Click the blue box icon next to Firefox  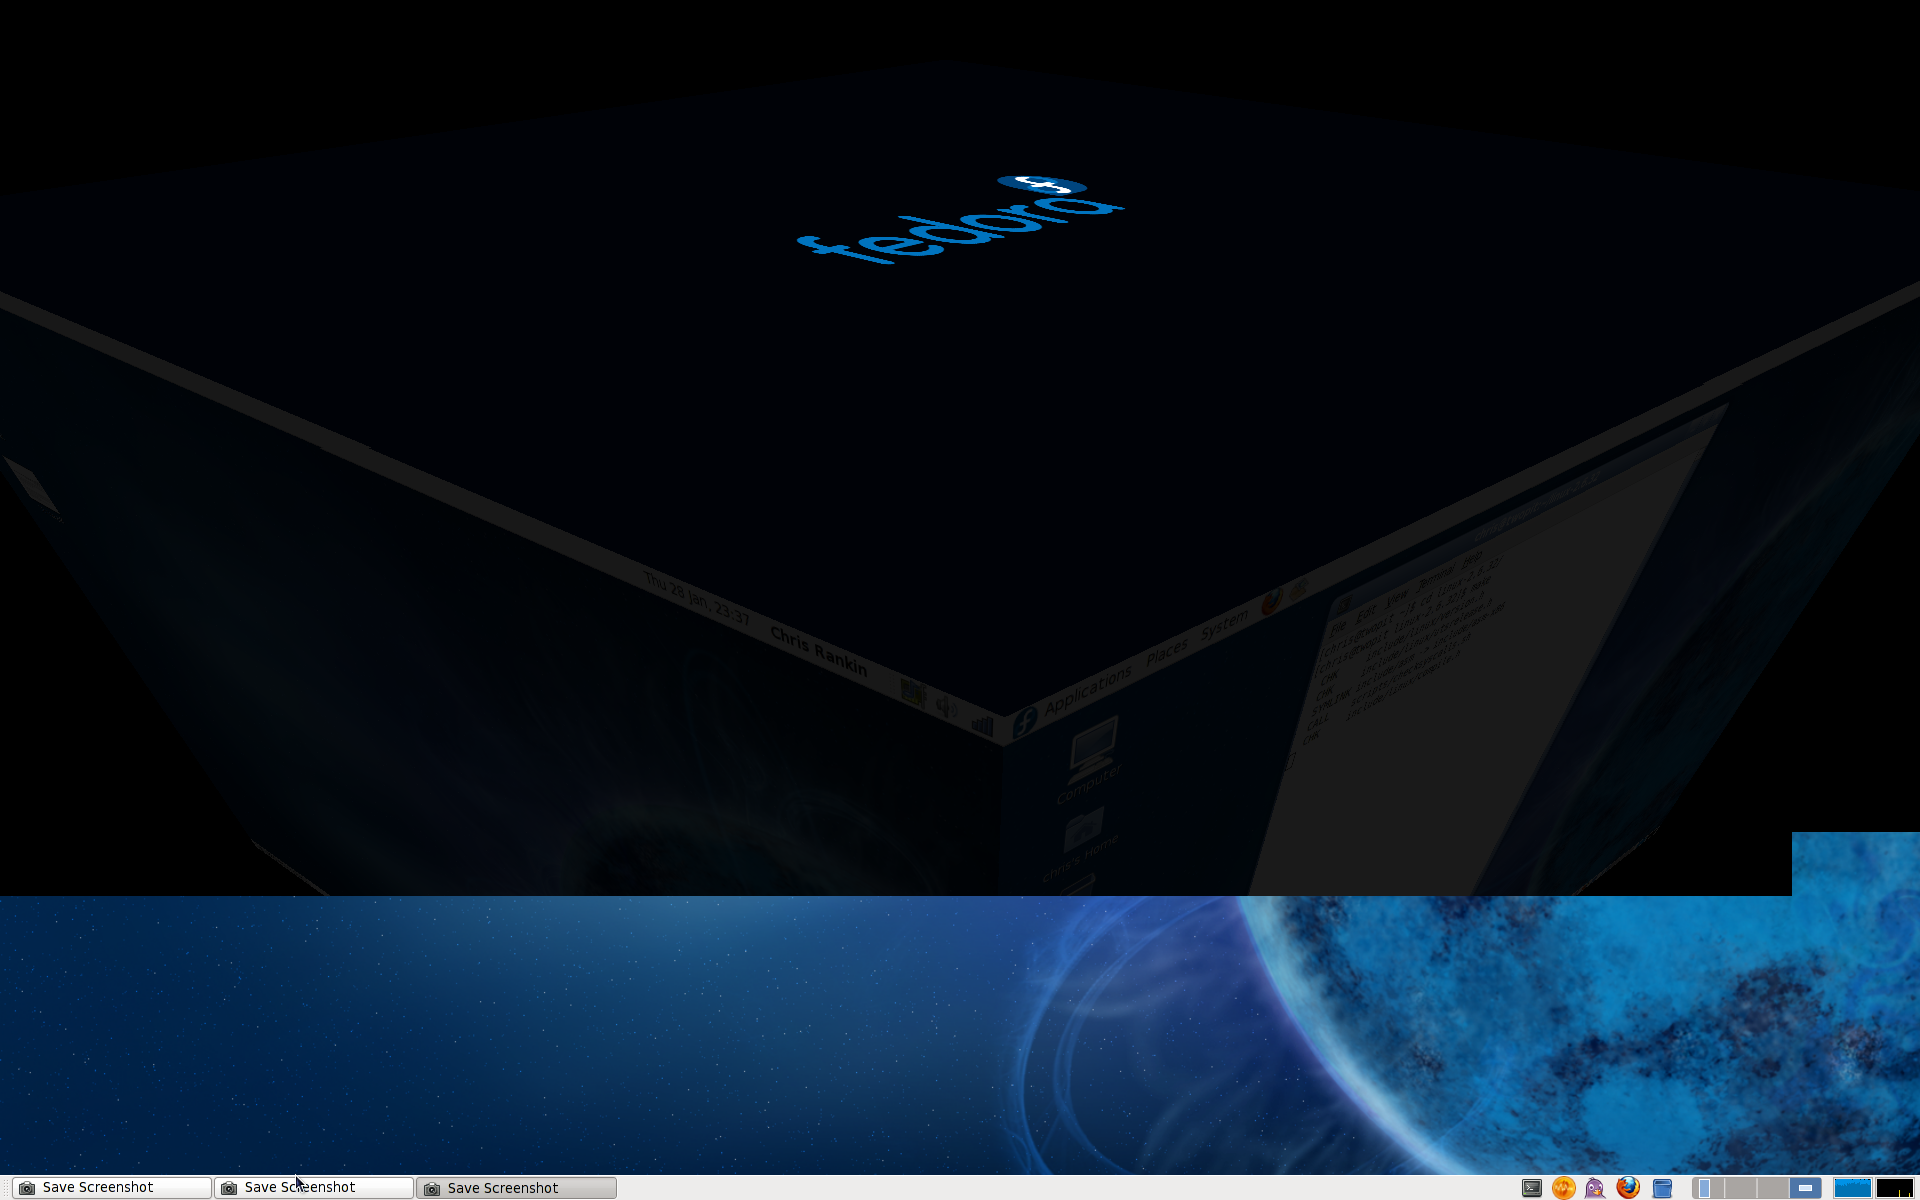[1662, 1188]
